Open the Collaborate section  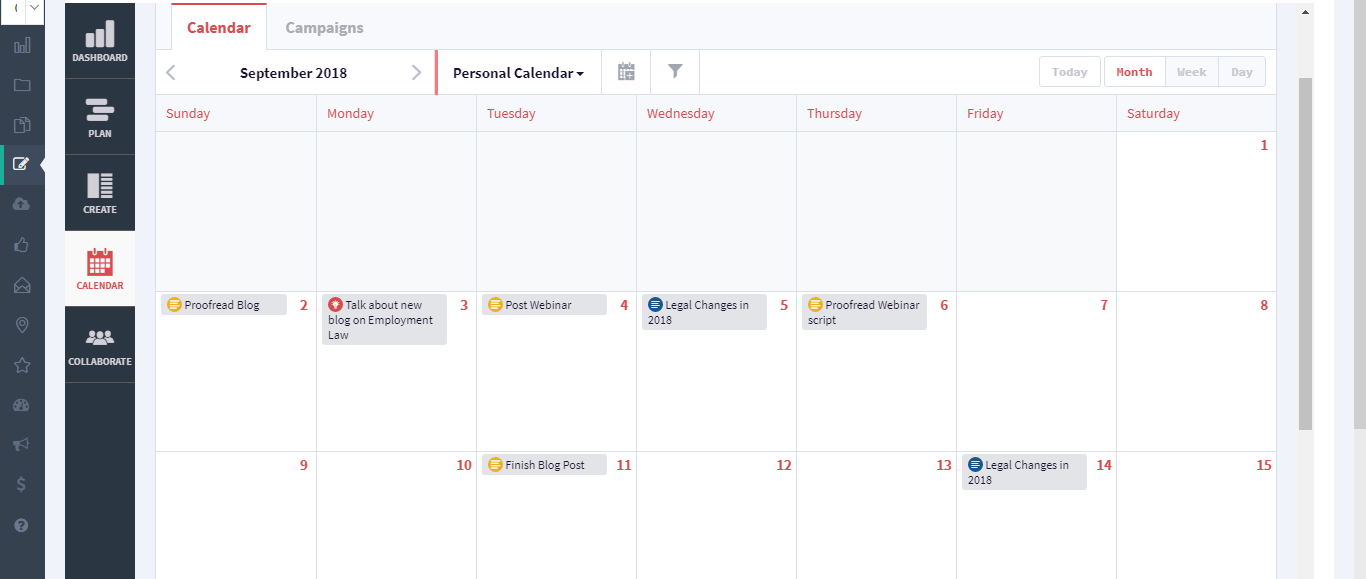(x=100, y=345)
